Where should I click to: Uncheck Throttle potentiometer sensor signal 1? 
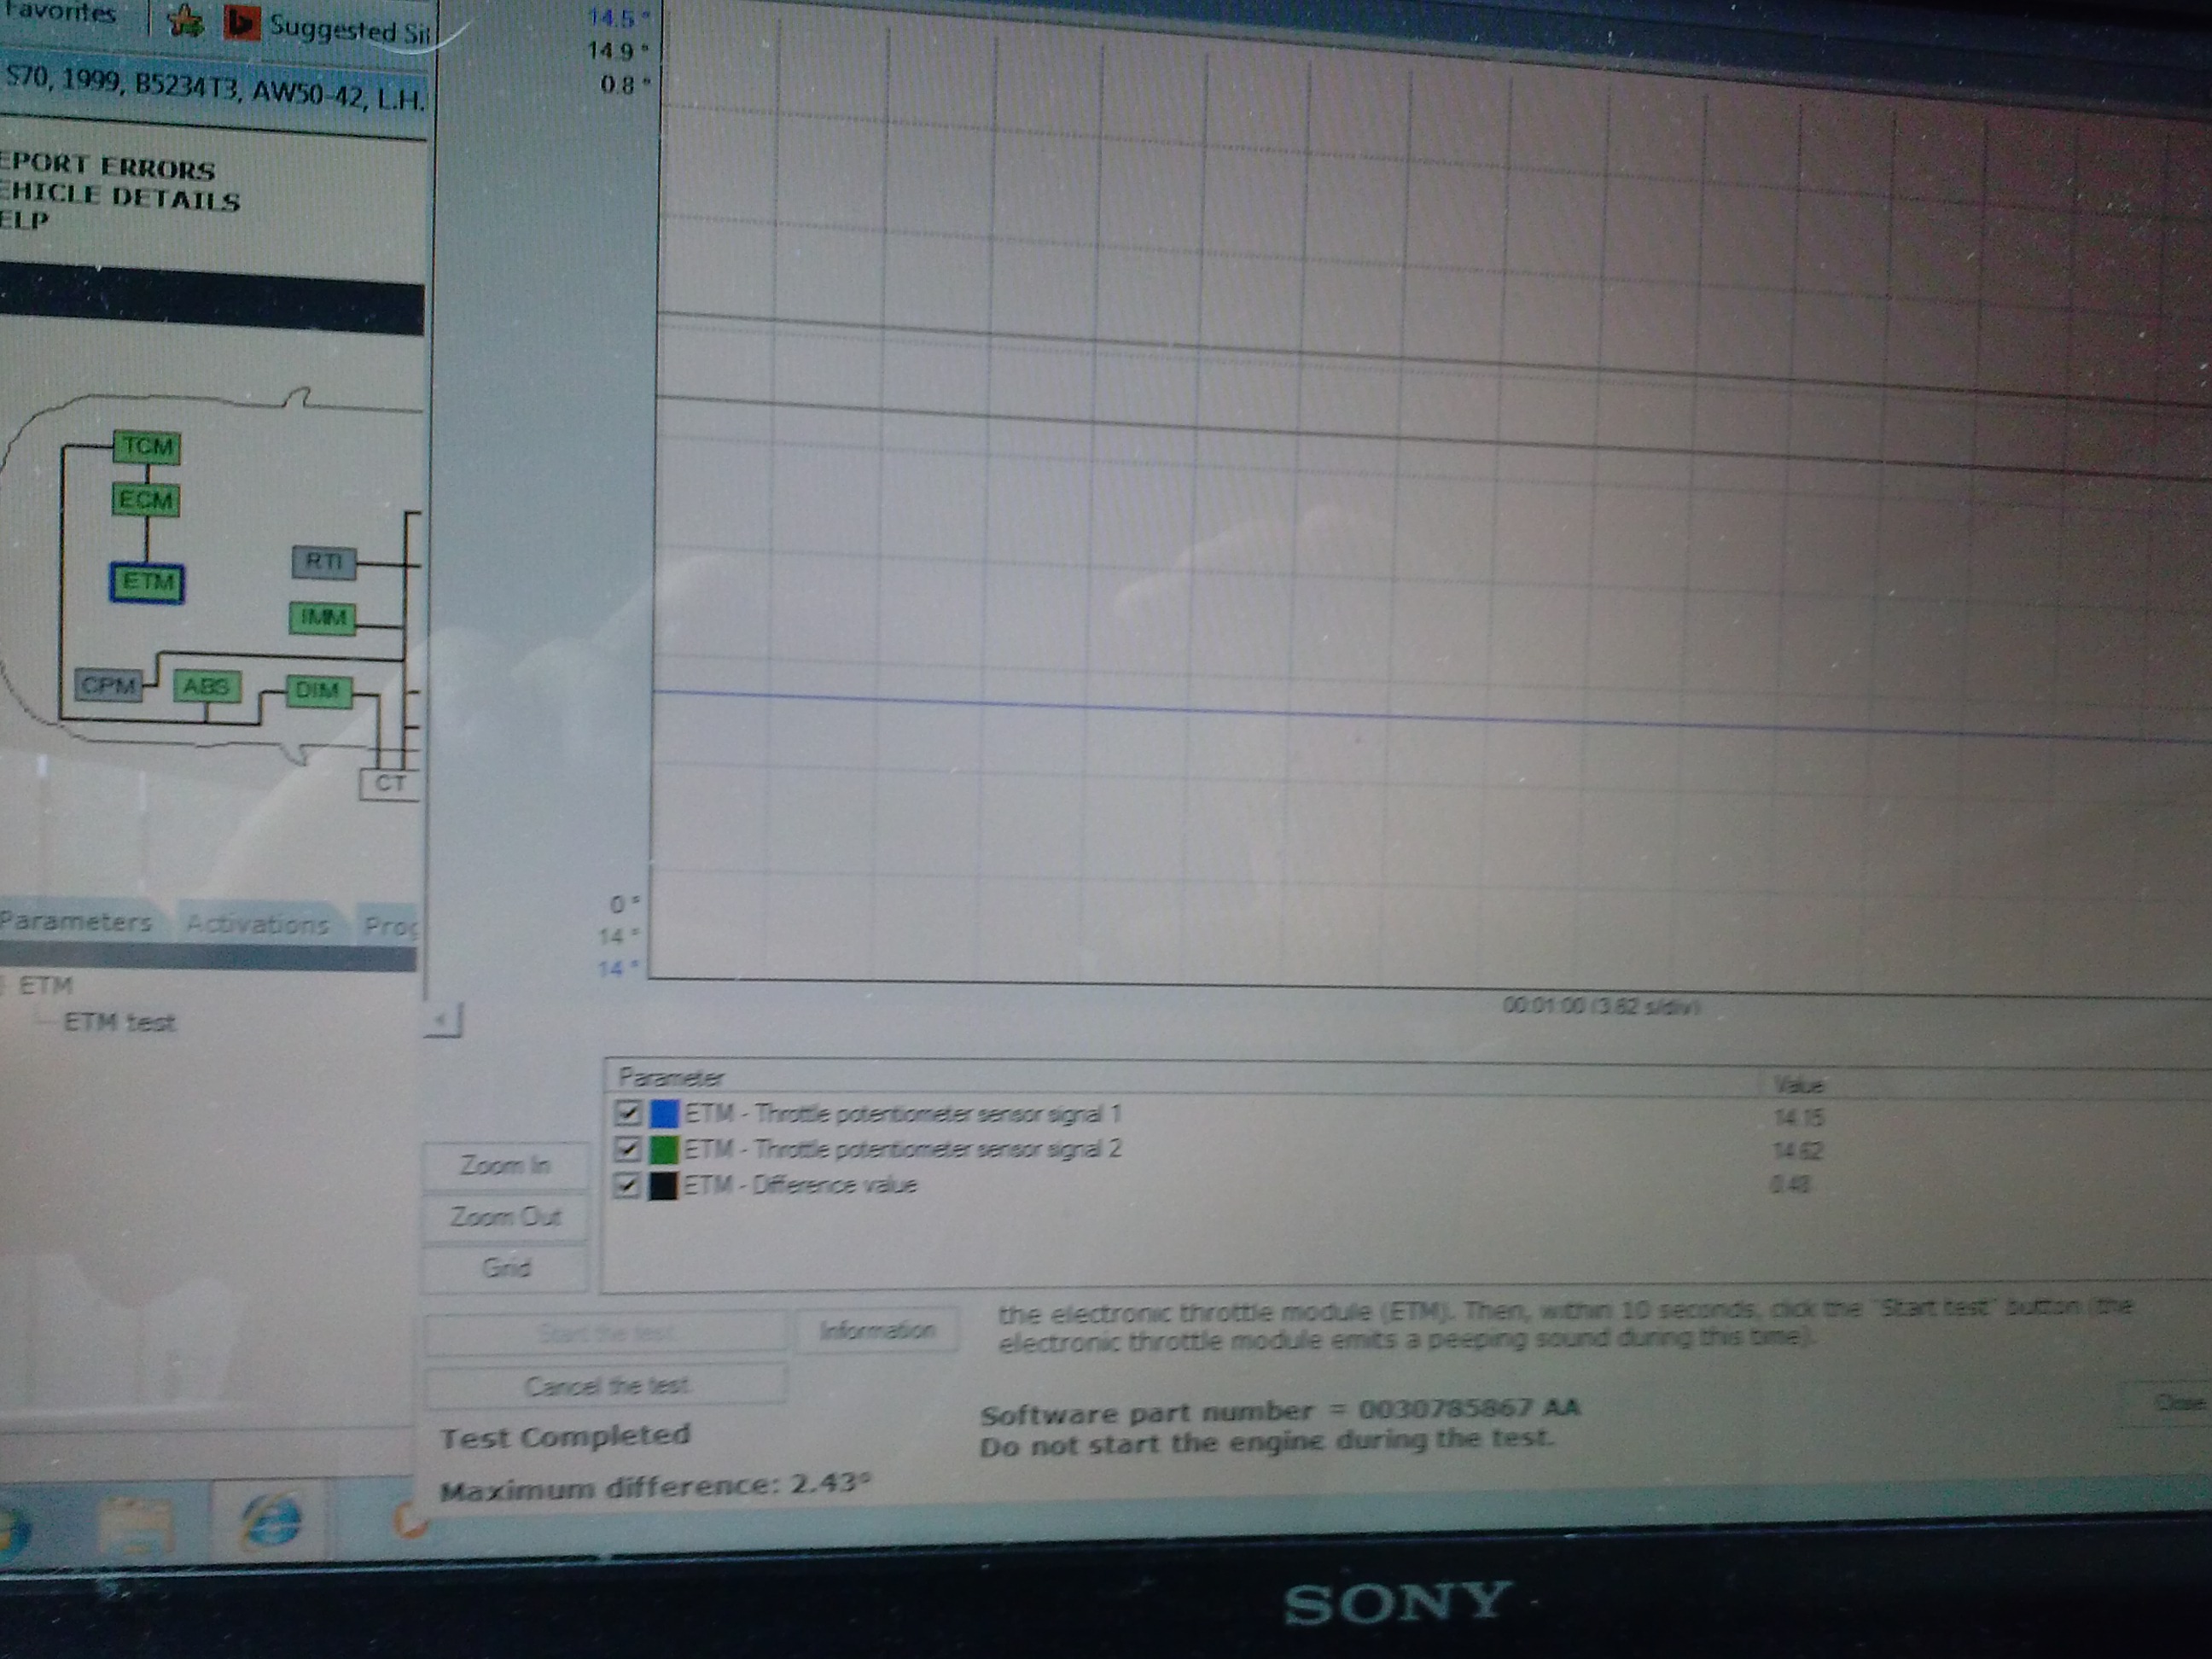(628, 1112)
